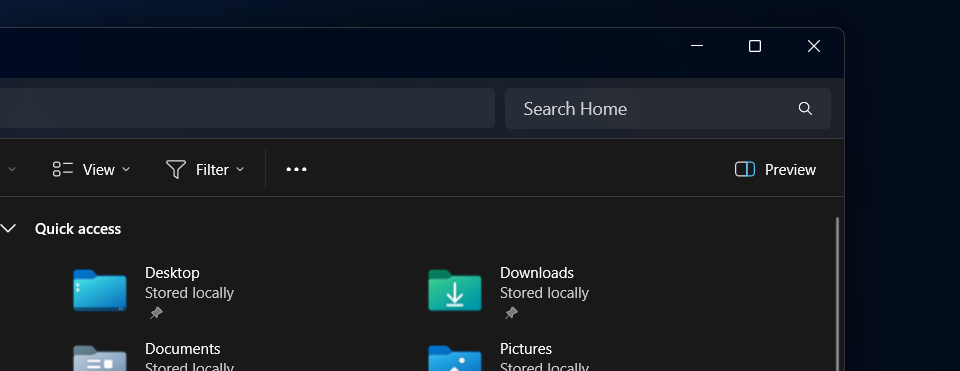
Task: Maximize the File Explorer window
Action: coord(755,46)
